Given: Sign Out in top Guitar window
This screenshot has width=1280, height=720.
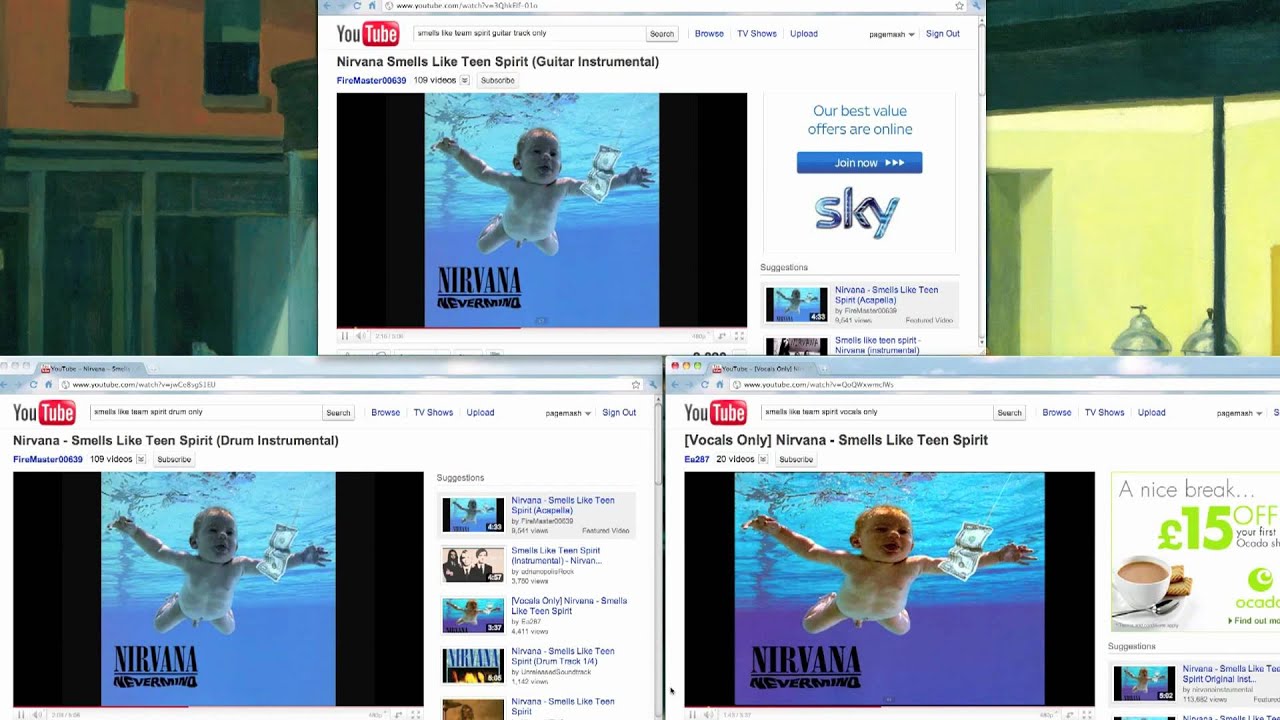Looking at the screenshot, I should (943, 34).
